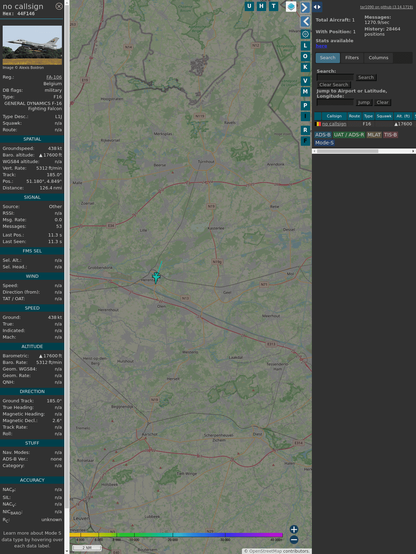This screenshot has width=416, height=554.
Task: Click the altitude color scale bar
Action: 176,535
